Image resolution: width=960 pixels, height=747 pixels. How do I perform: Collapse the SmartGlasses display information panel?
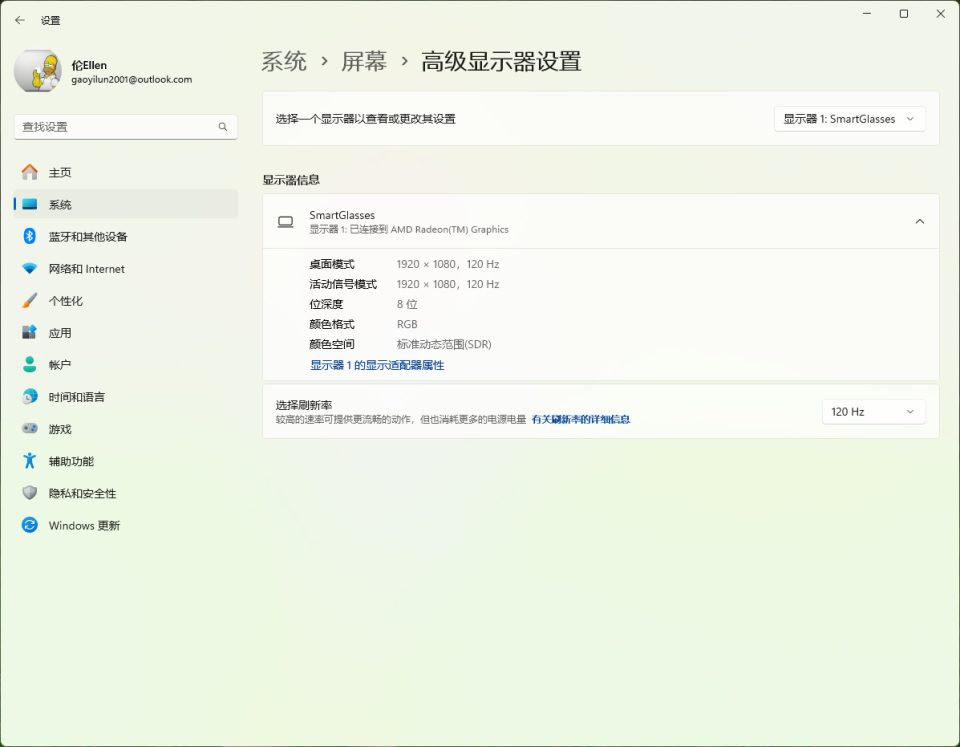[919, 222]
